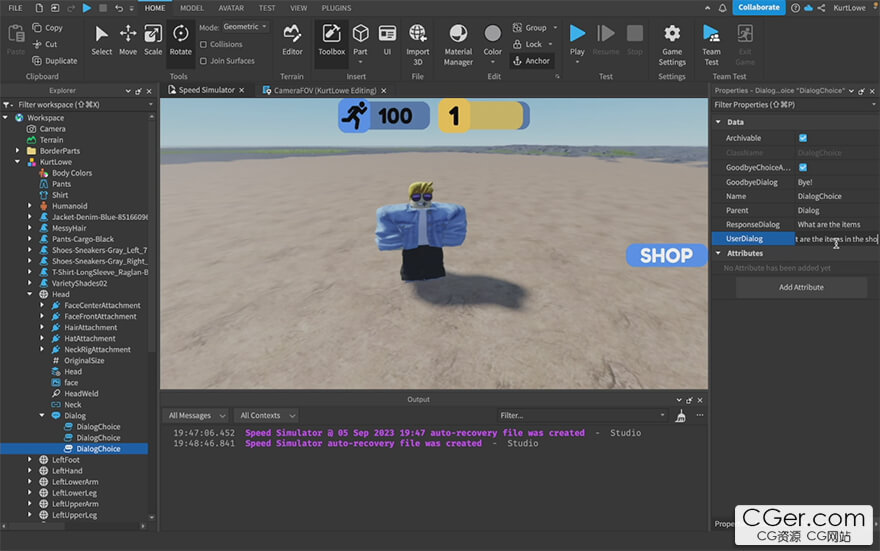The image size is (880, 551).
Task: Click the Lock tool
Action: pos(528,44)
